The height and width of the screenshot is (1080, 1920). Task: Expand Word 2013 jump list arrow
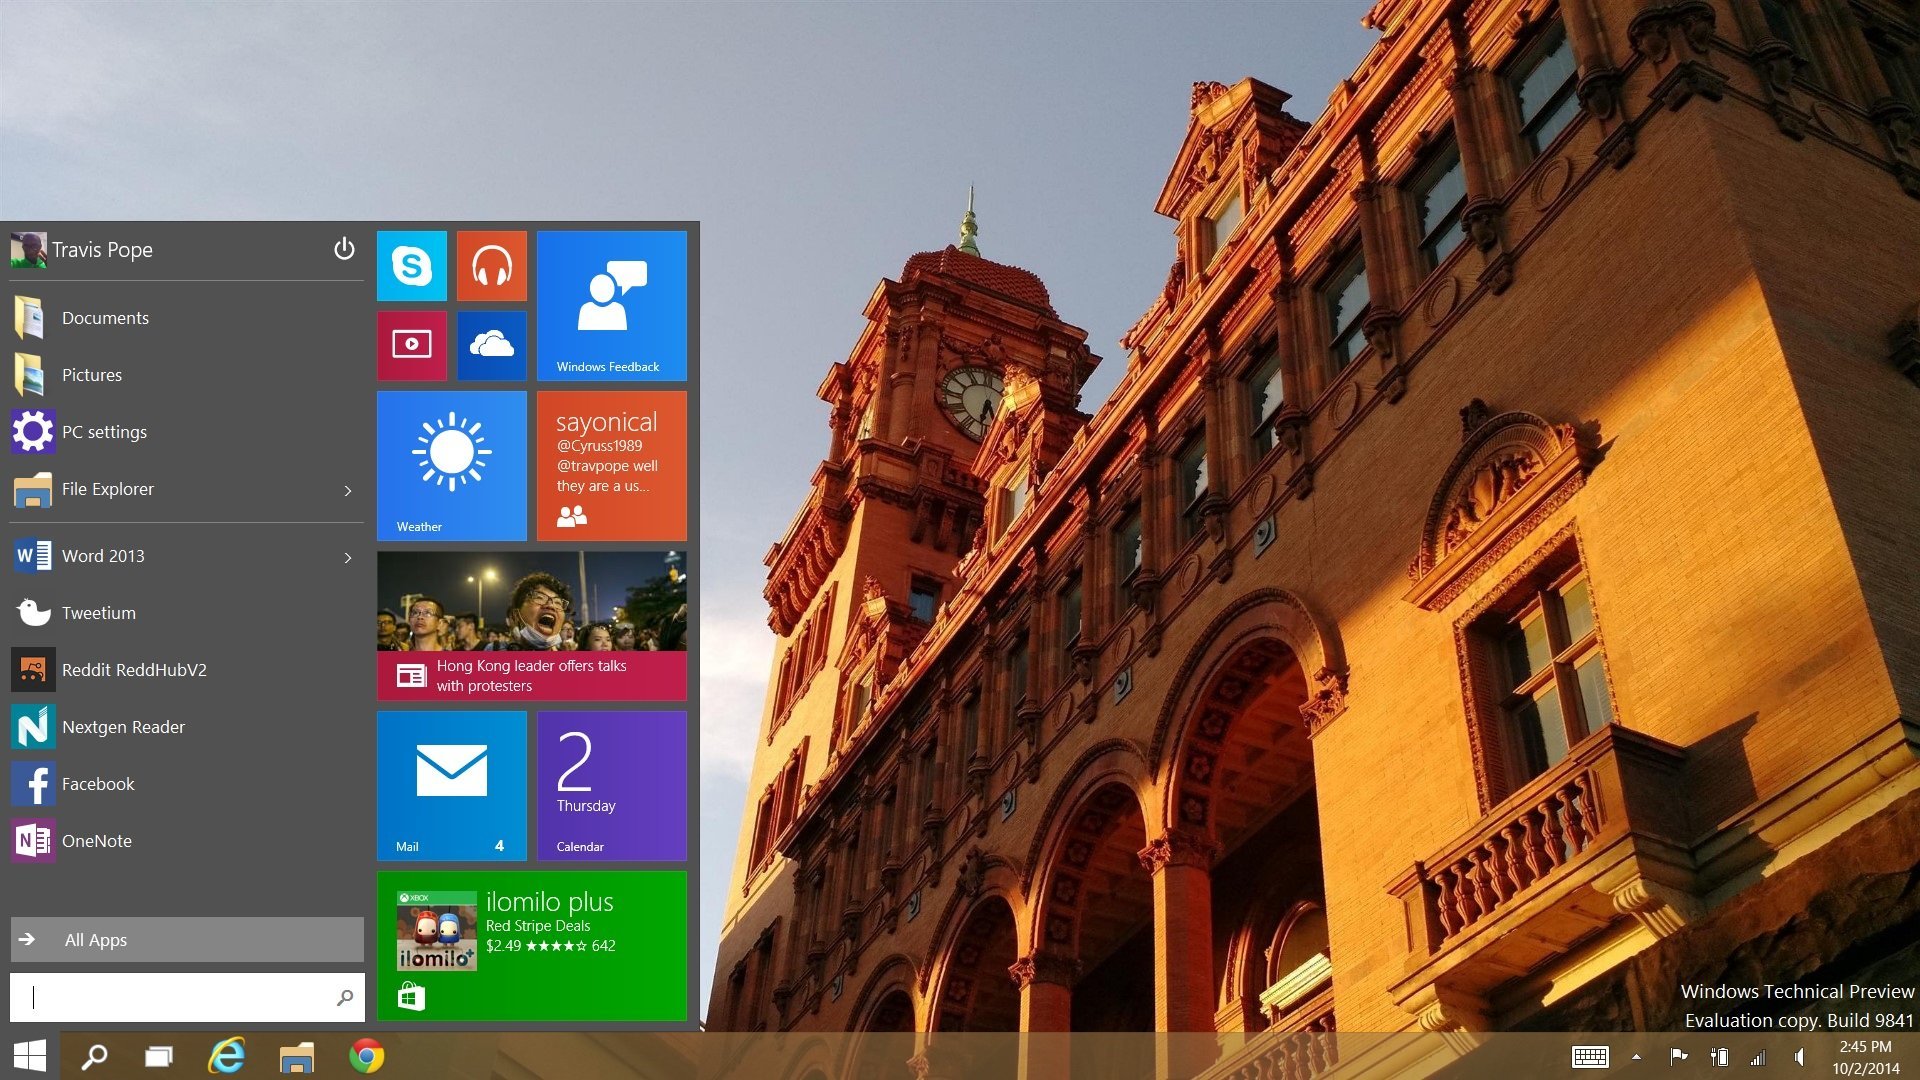pos(348,557)
